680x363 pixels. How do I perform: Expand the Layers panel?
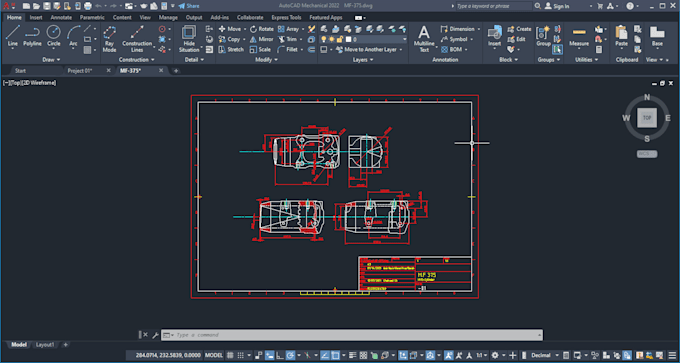[x=363, y=59]
